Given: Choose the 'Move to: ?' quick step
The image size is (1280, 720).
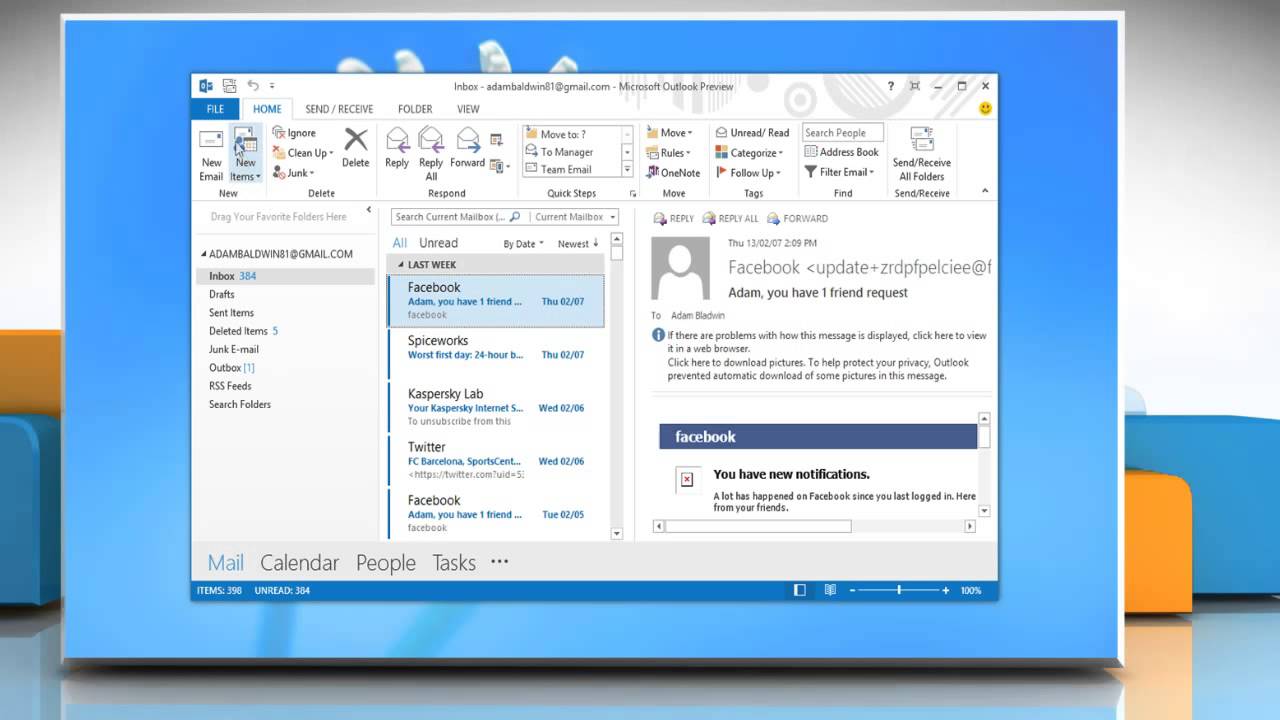Looking at the screenshot, I should click(x=571, y=134).
